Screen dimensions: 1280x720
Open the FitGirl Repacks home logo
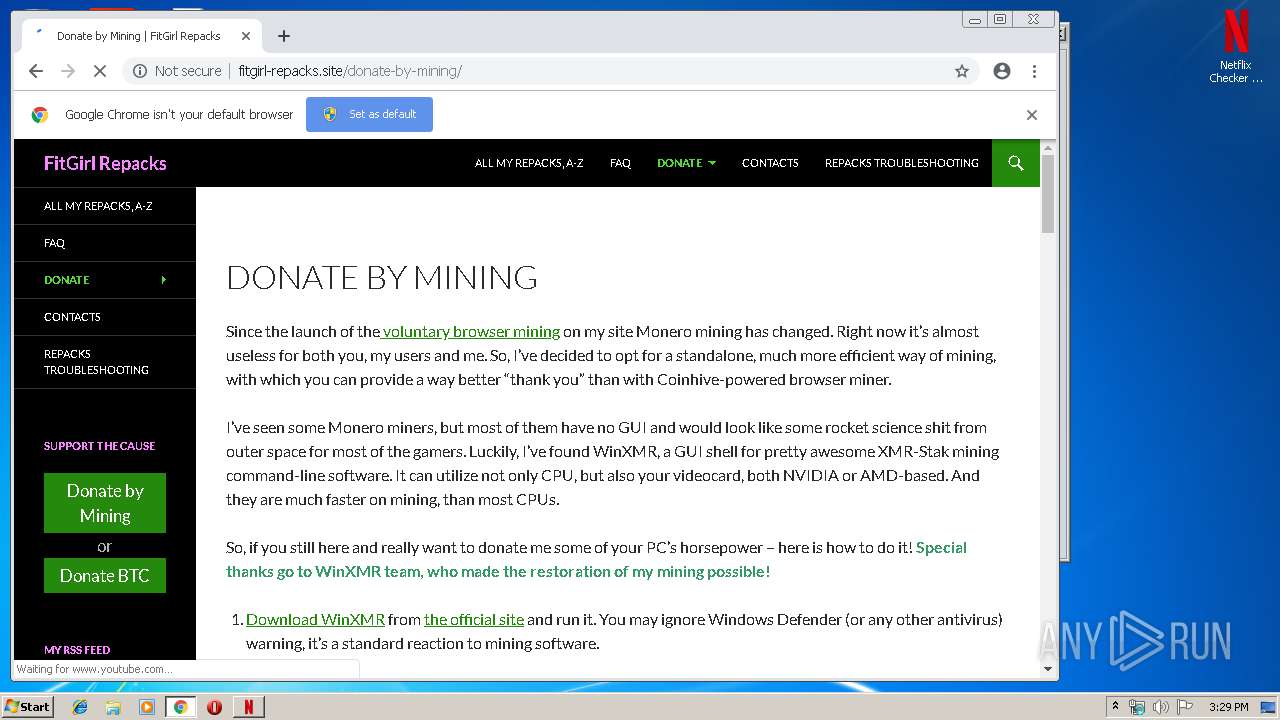pyautogui.click(x=105, y=163)
